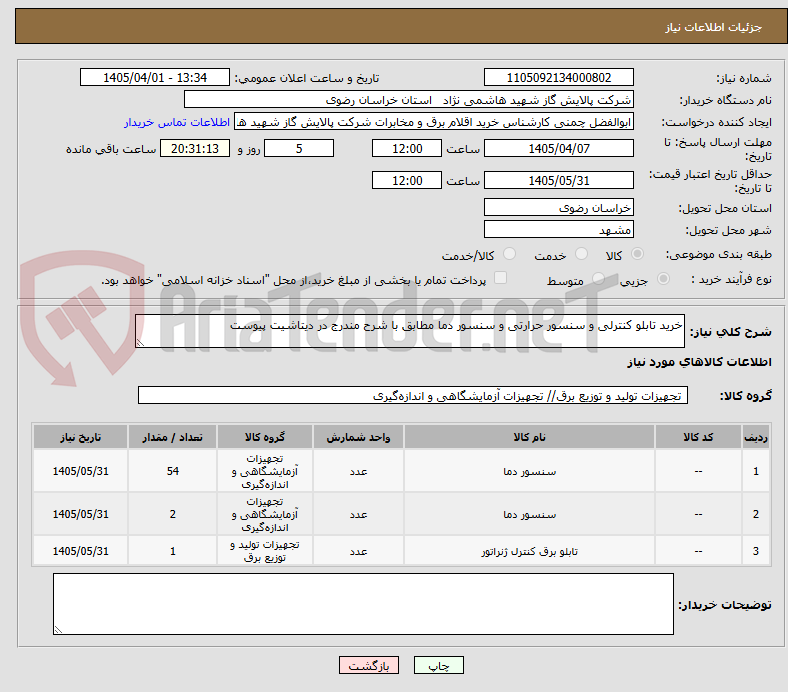The height and width of the screenshot is (692, 788).
Task: Click the quantity 1 cell in row 3
Action: click(172, 551)
